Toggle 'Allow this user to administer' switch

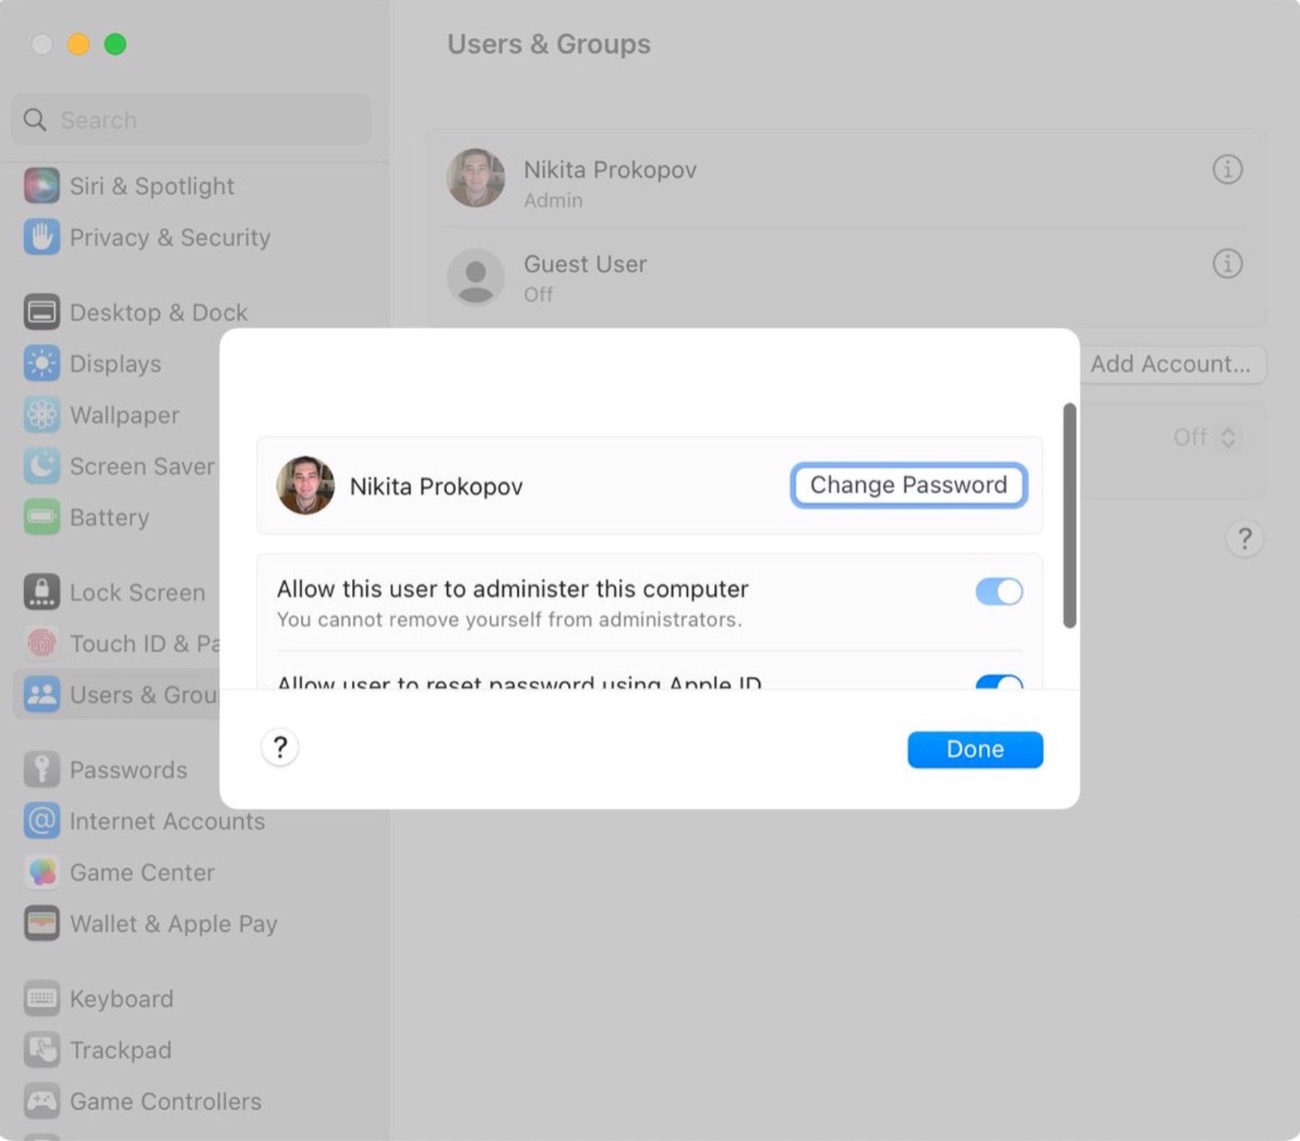(x=999, y=591)
